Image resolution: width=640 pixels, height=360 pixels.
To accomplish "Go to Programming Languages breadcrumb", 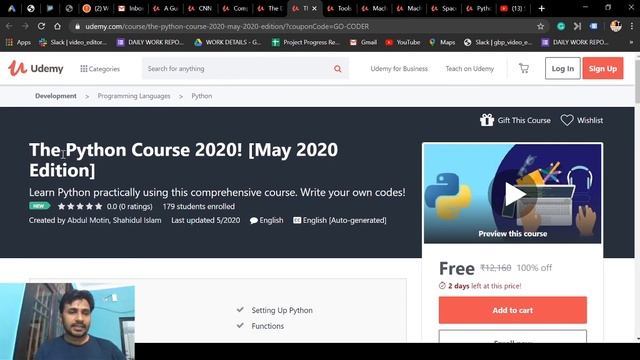I will pyautogui.click(x=134, y=96).
